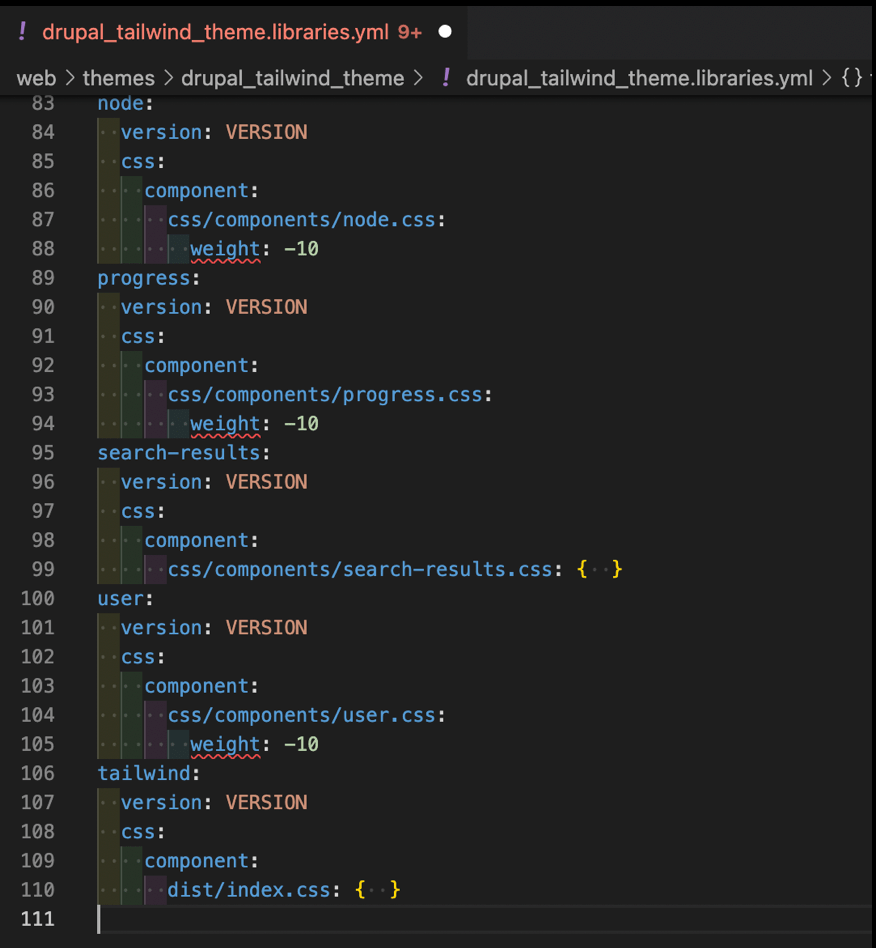Click the 'node:' key on line 83

click(125, 103)
